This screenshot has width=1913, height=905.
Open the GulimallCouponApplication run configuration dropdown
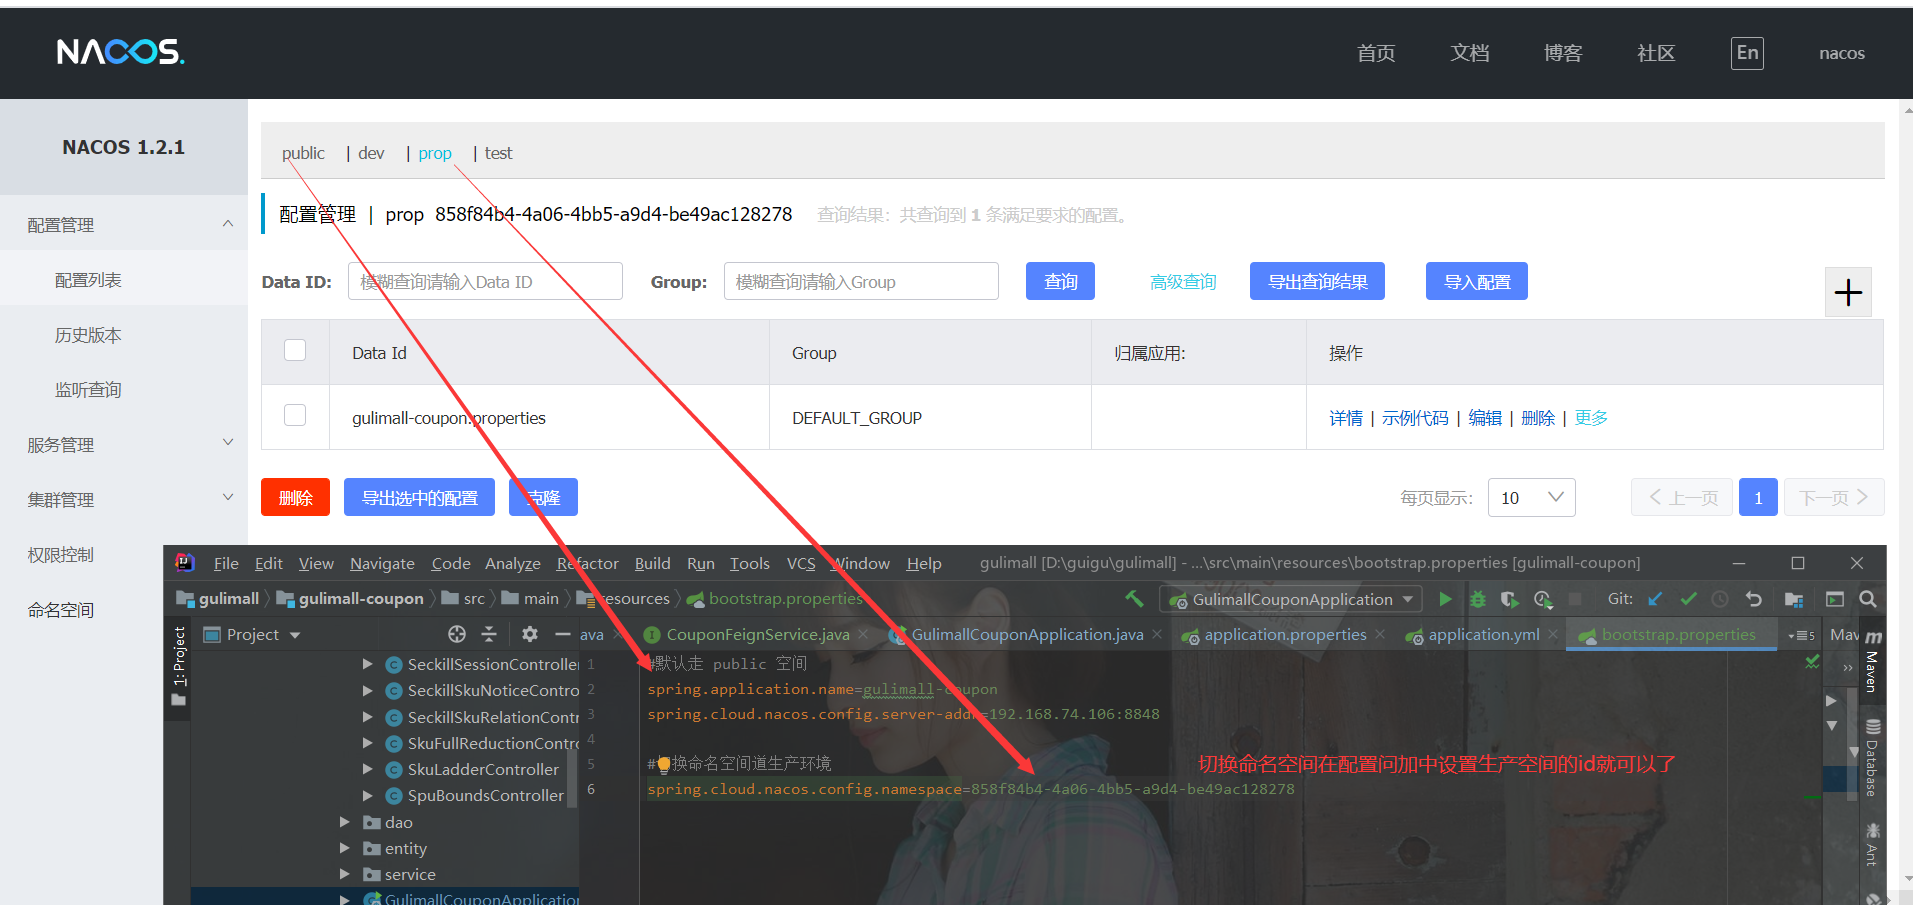[x=1292, y=599]
